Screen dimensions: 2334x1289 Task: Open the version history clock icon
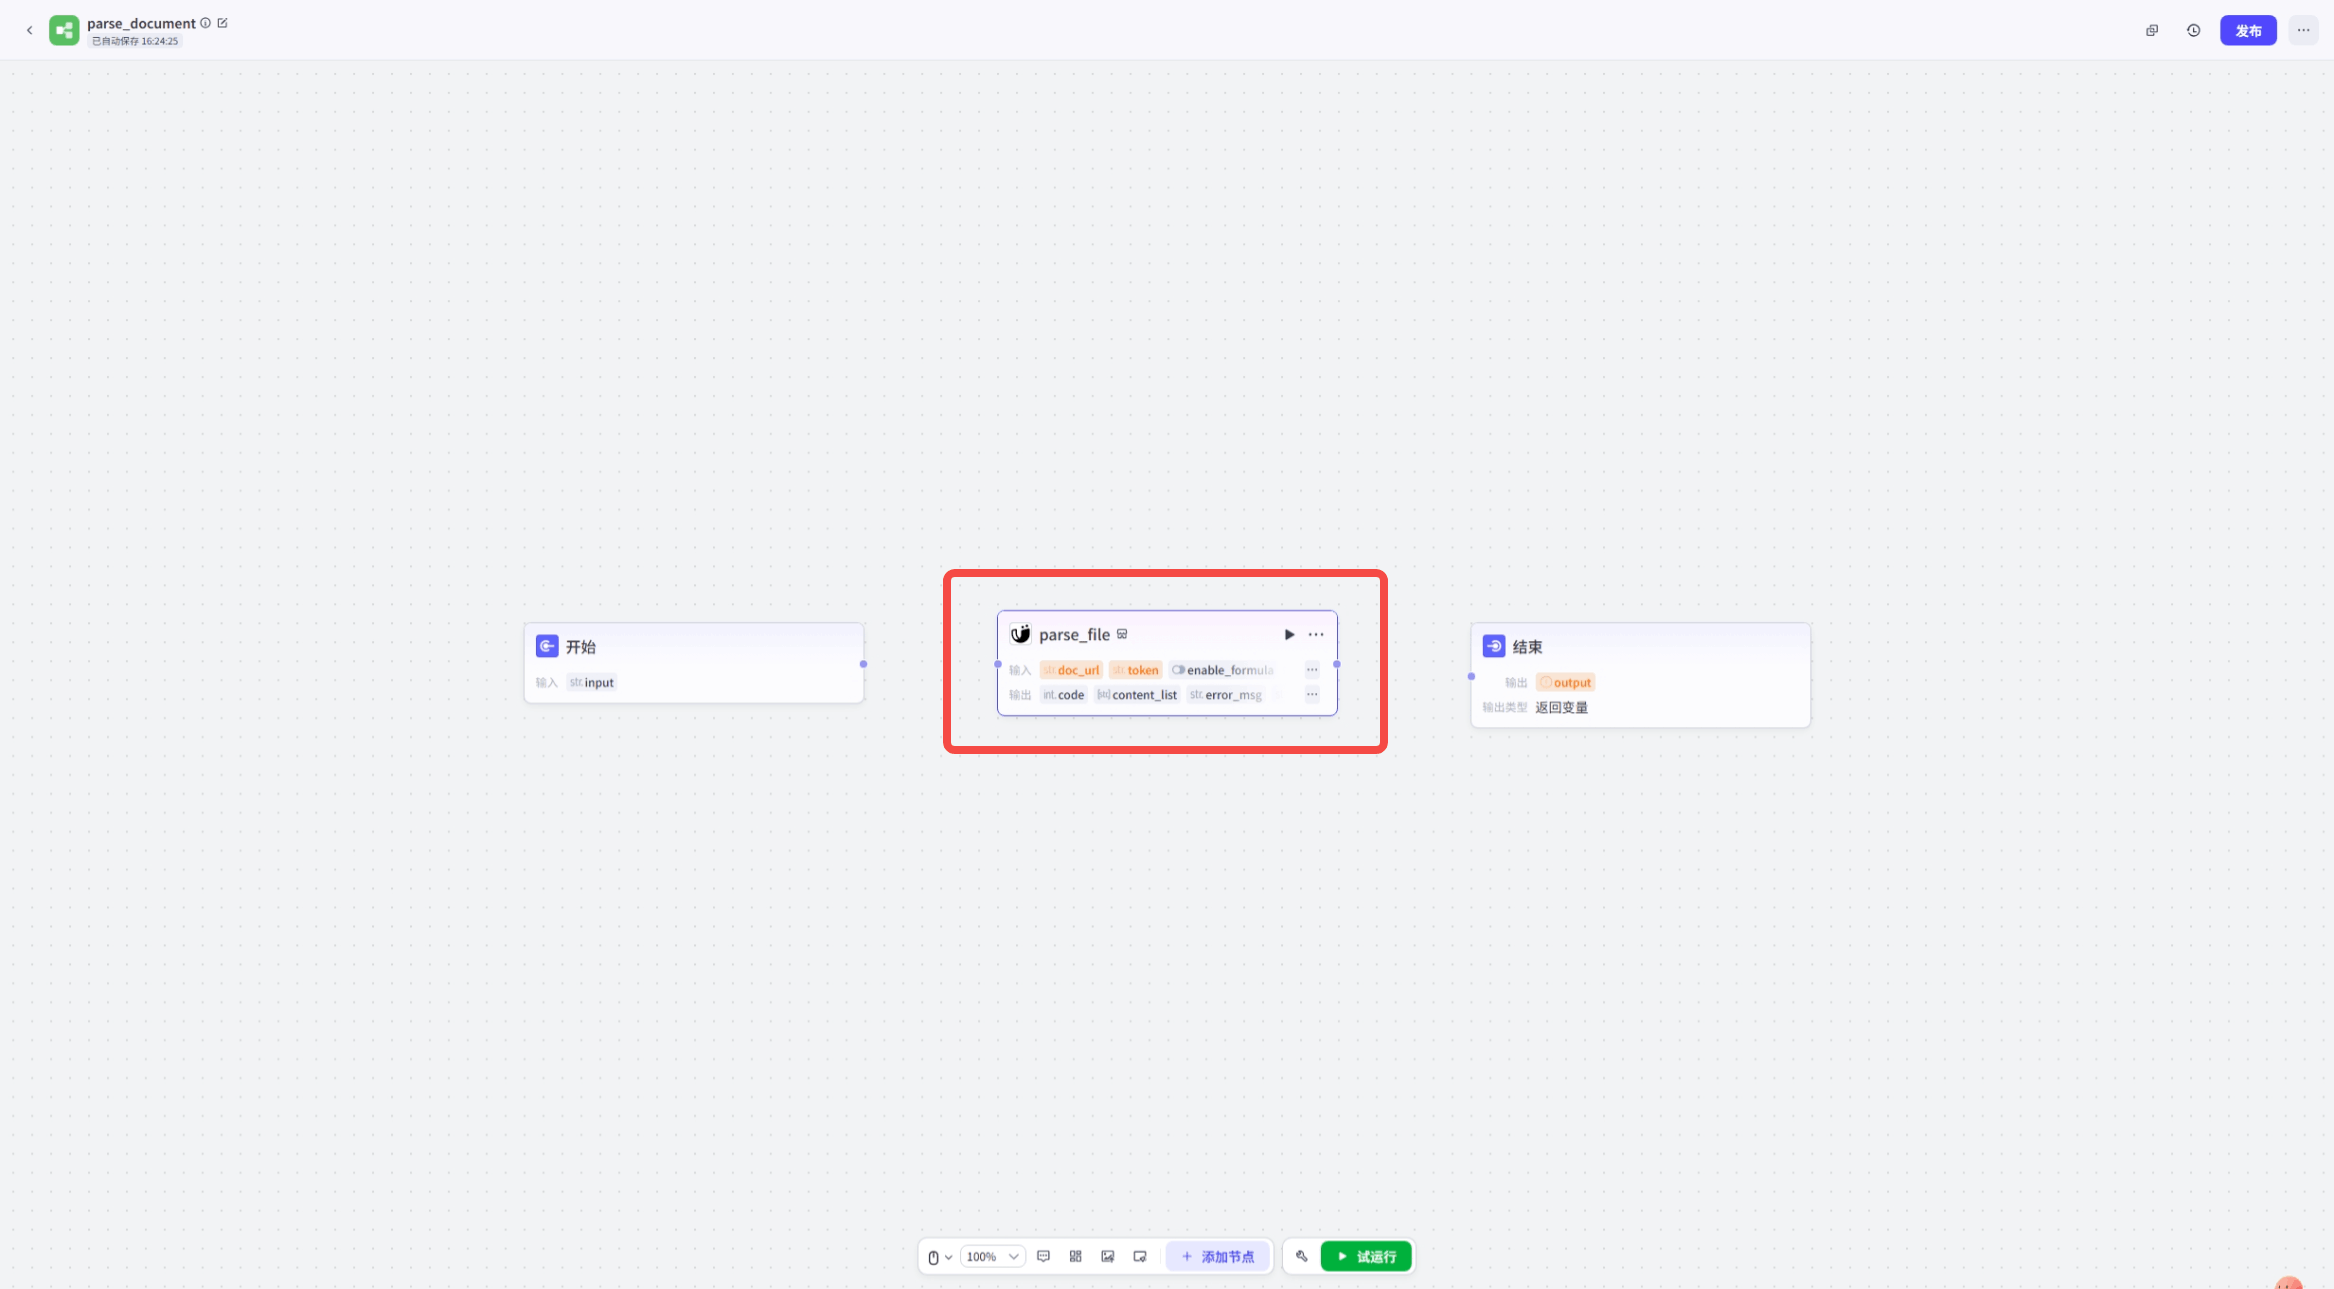tap(2193, 30)
